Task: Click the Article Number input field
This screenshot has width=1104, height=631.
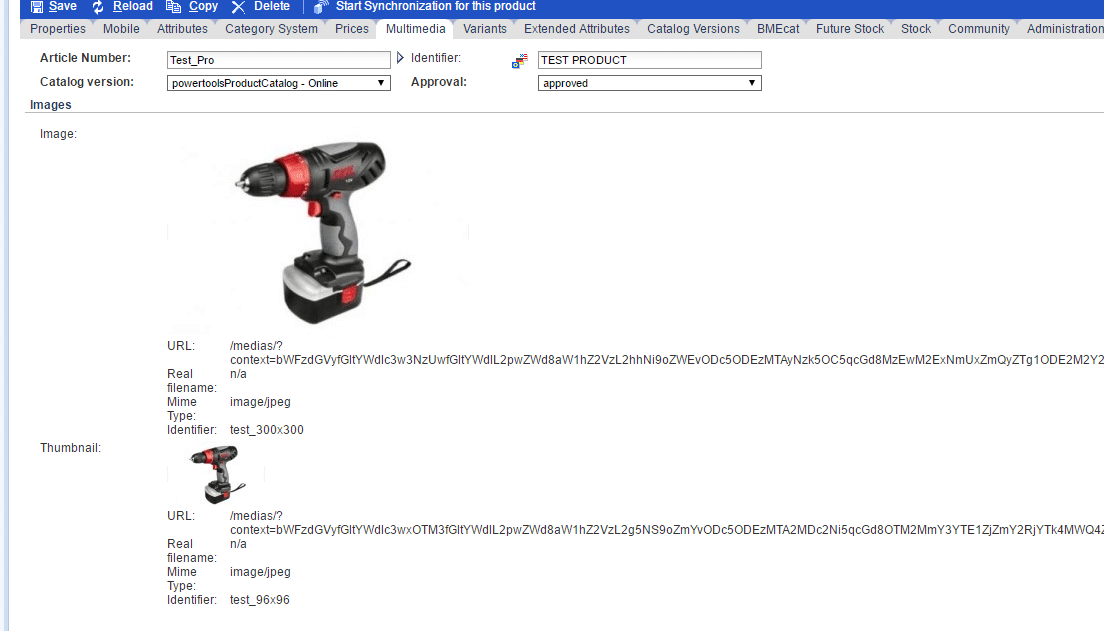Action: tap(279, 60)
